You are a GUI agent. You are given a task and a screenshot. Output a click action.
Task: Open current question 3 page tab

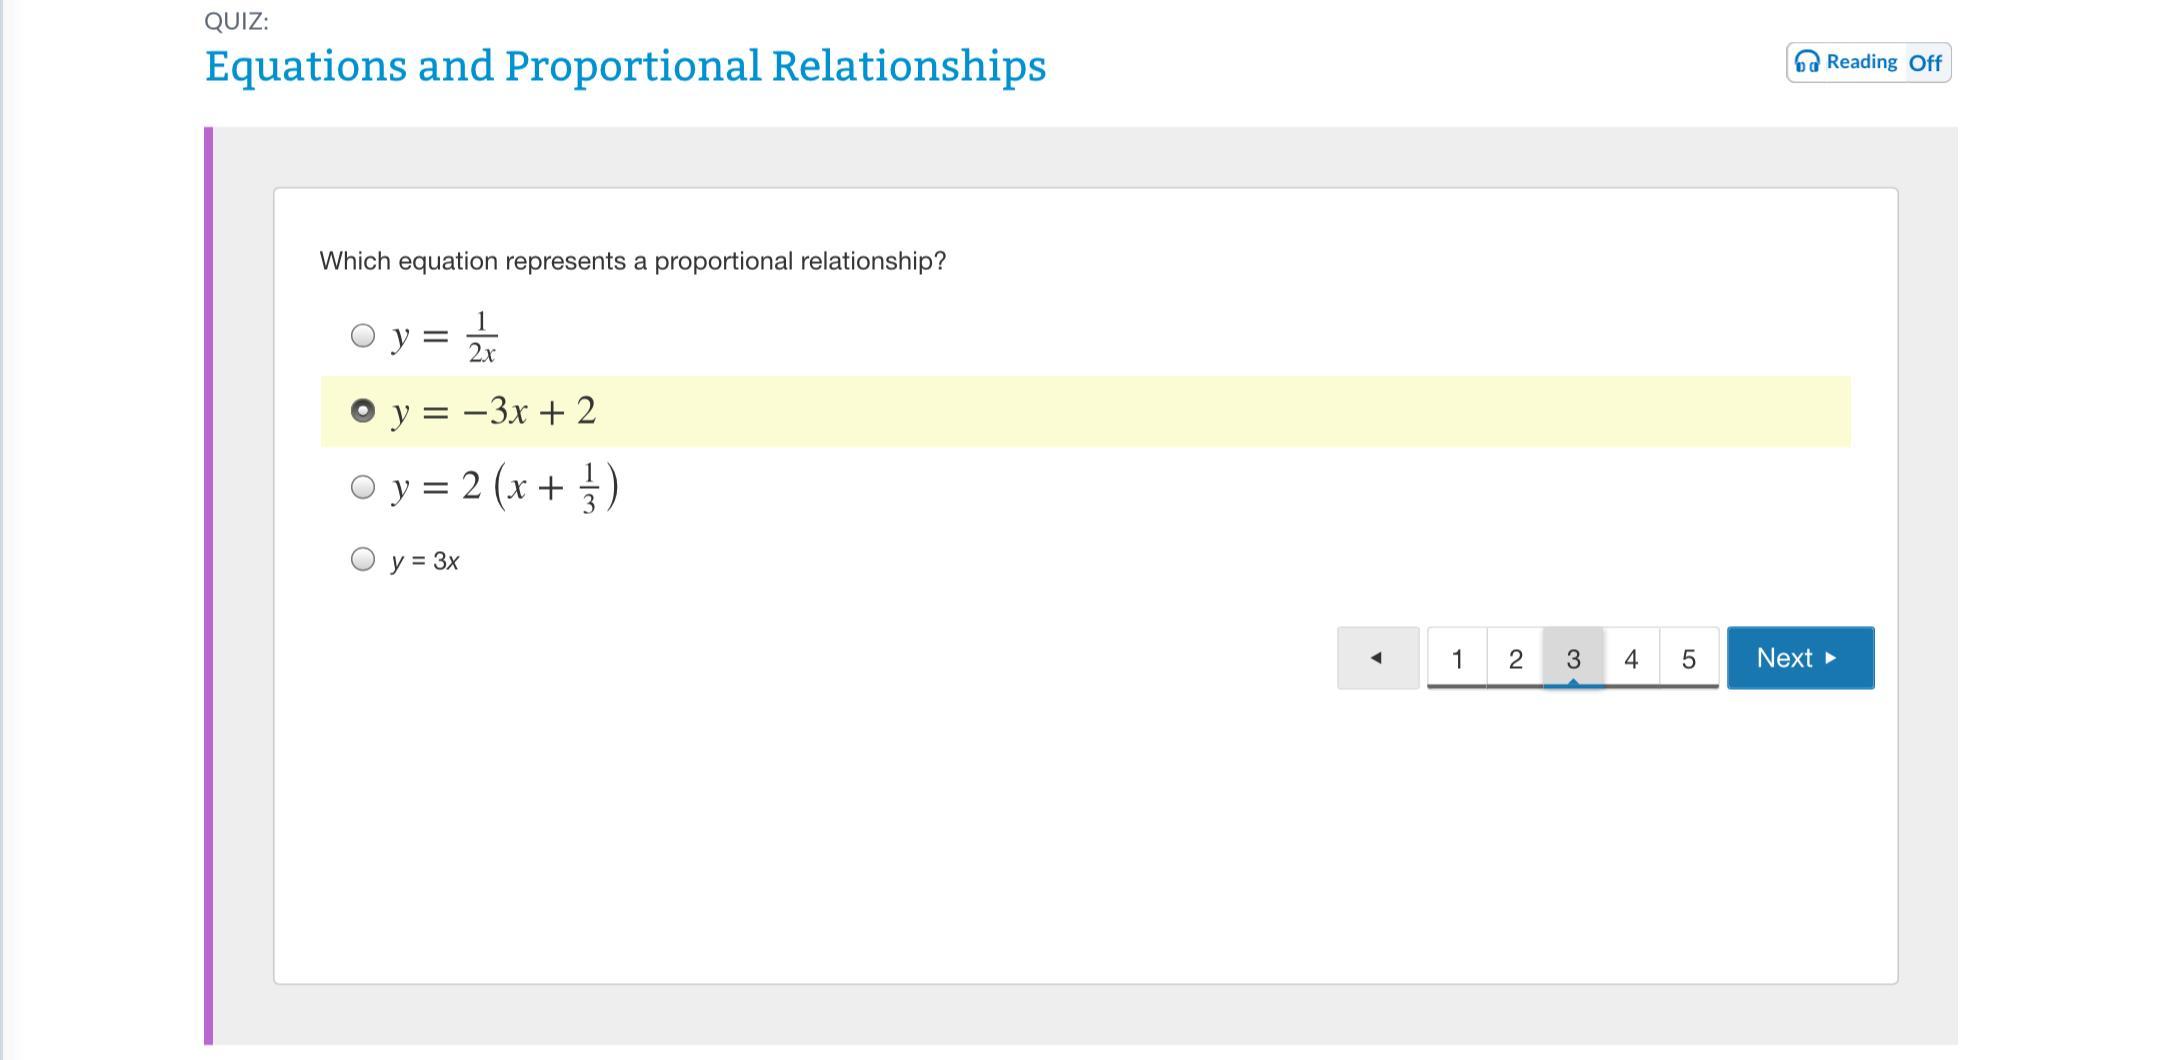[x=1573, y=659]
